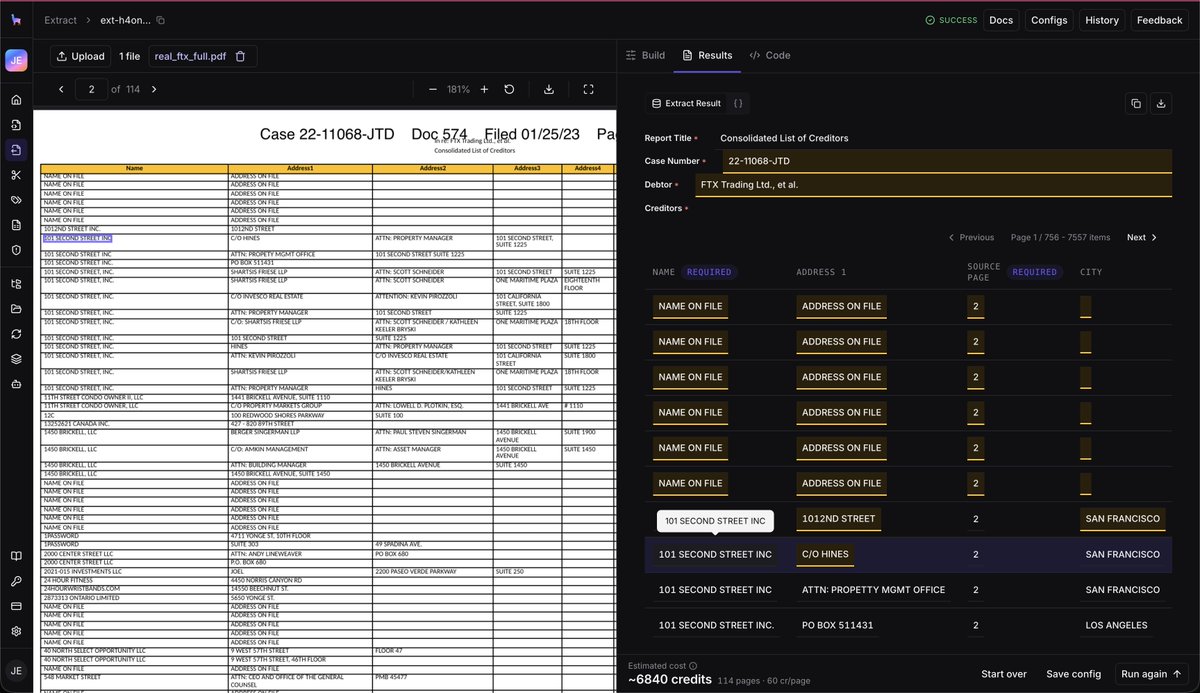1200x693 pixels.
Task: Open the JE avatar at sidebar bottom
Action: pos(16,671)
